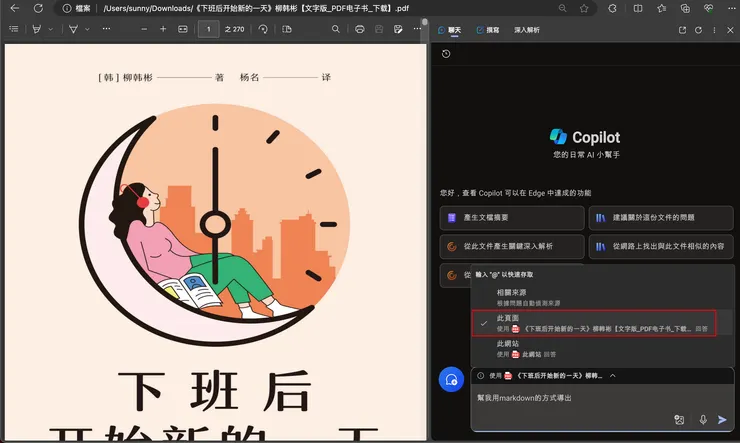Expand the draw tool options arrow

(x=87, y=29)
